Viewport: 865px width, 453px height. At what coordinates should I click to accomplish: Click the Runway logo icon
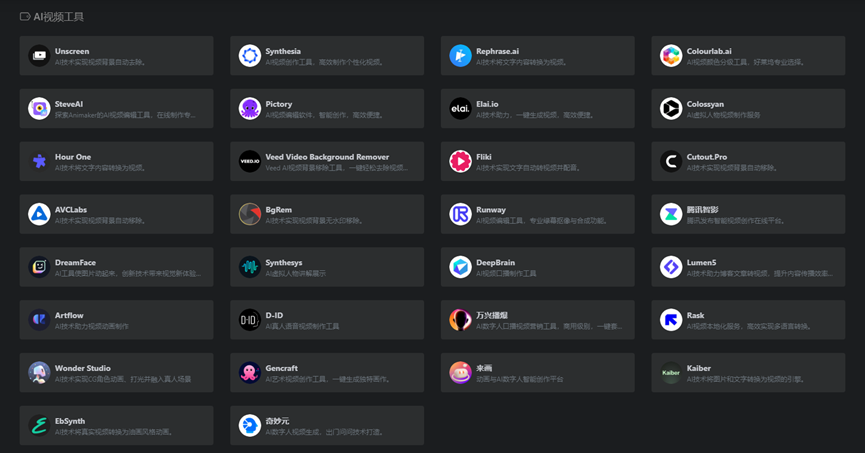[460, 214]
